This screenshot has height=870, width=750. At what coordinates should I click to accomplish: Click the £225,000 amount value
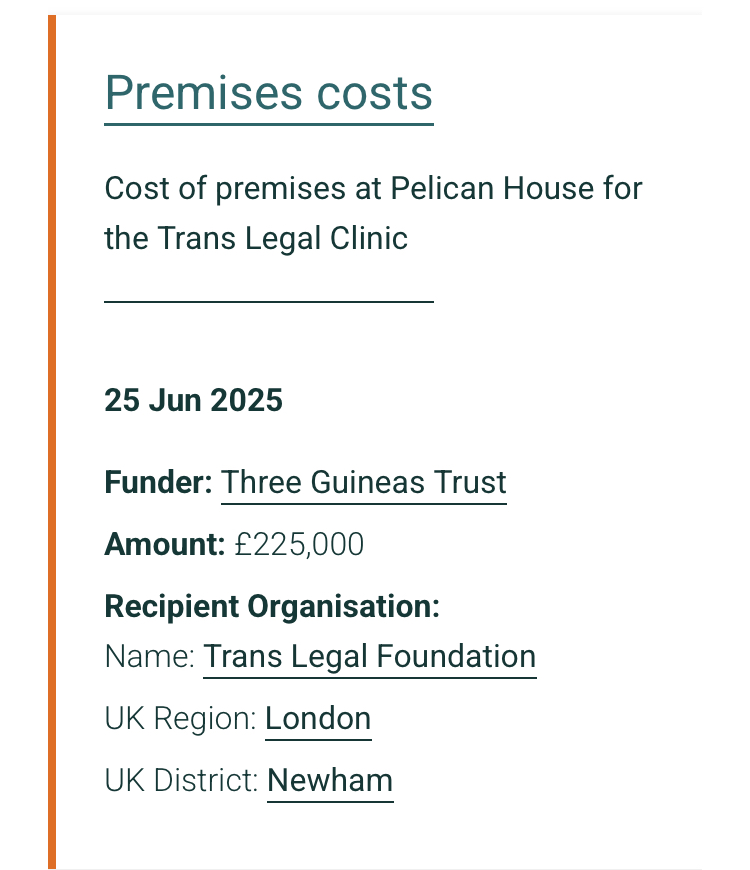click(x=299, y=545)
